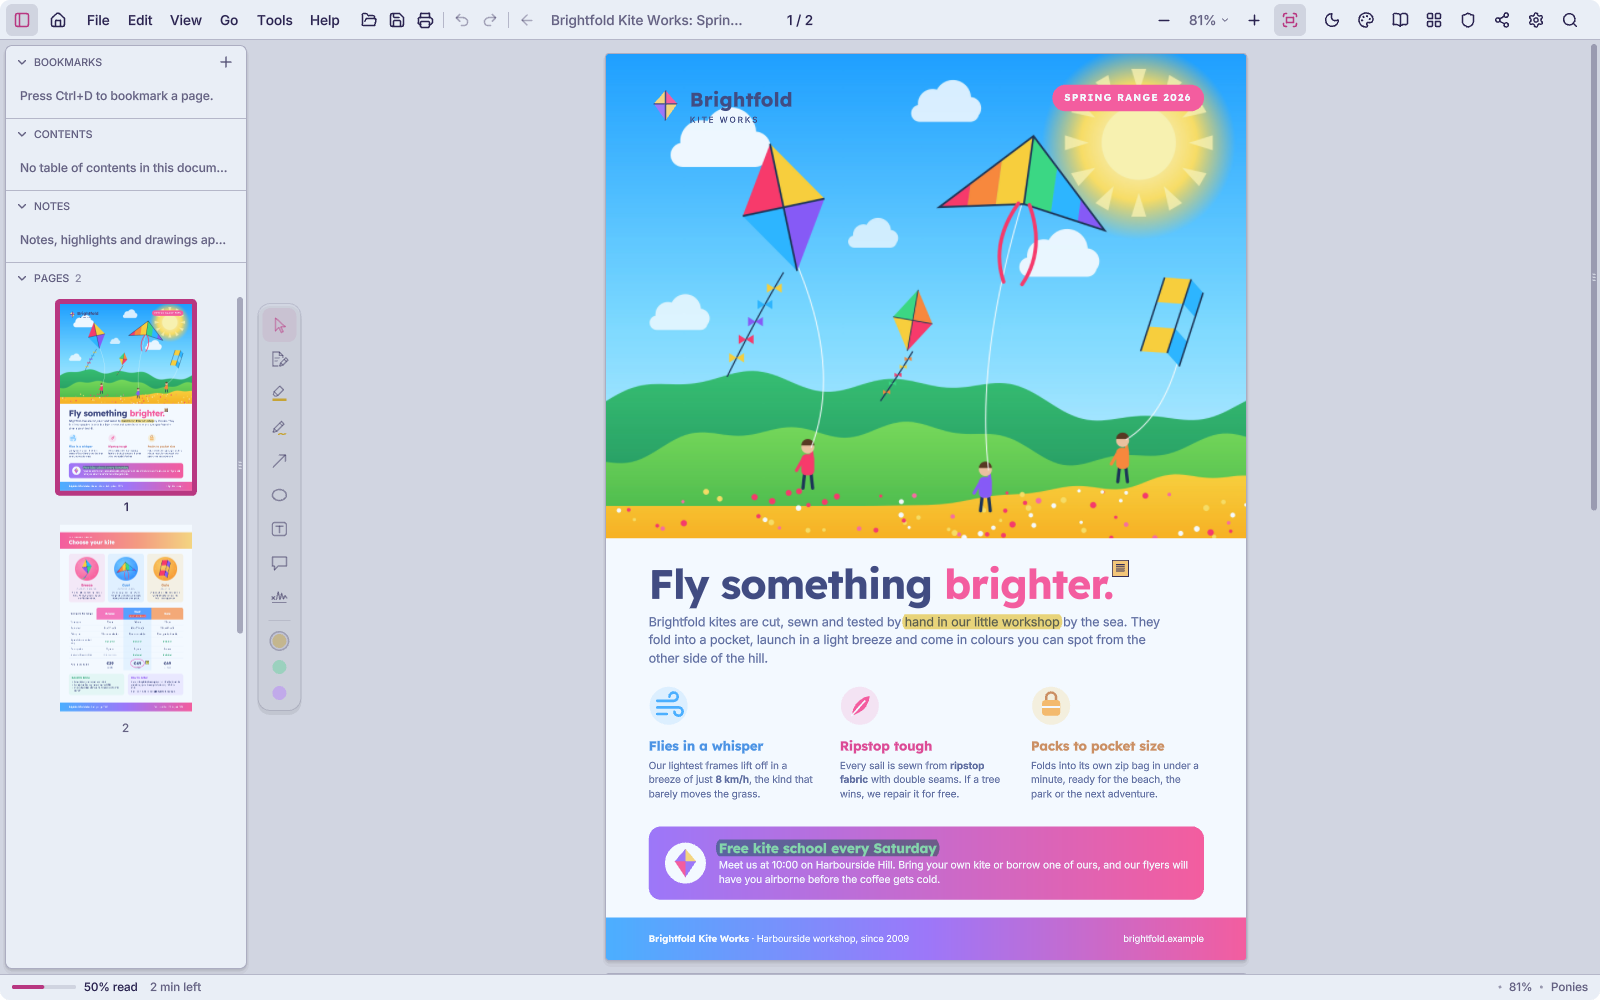Click the redo arrow
The width and height of the screenshot is (1600, 1000).
coord(490,20)
